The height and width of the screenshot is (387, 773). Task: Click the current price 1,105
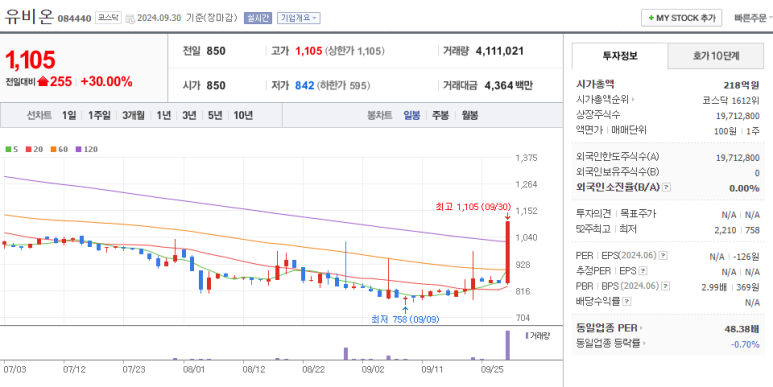pos(30,60)
